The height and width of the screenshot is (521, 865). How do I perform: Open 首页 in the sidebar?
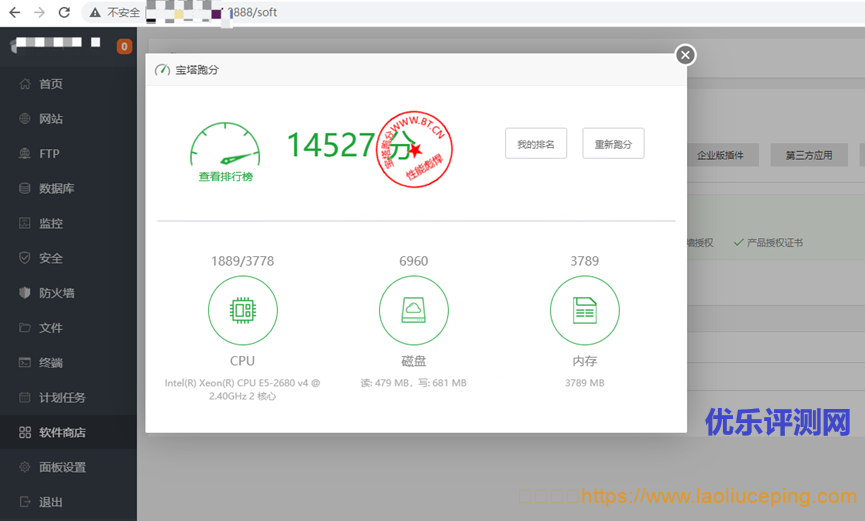click(x=68, y=84)
